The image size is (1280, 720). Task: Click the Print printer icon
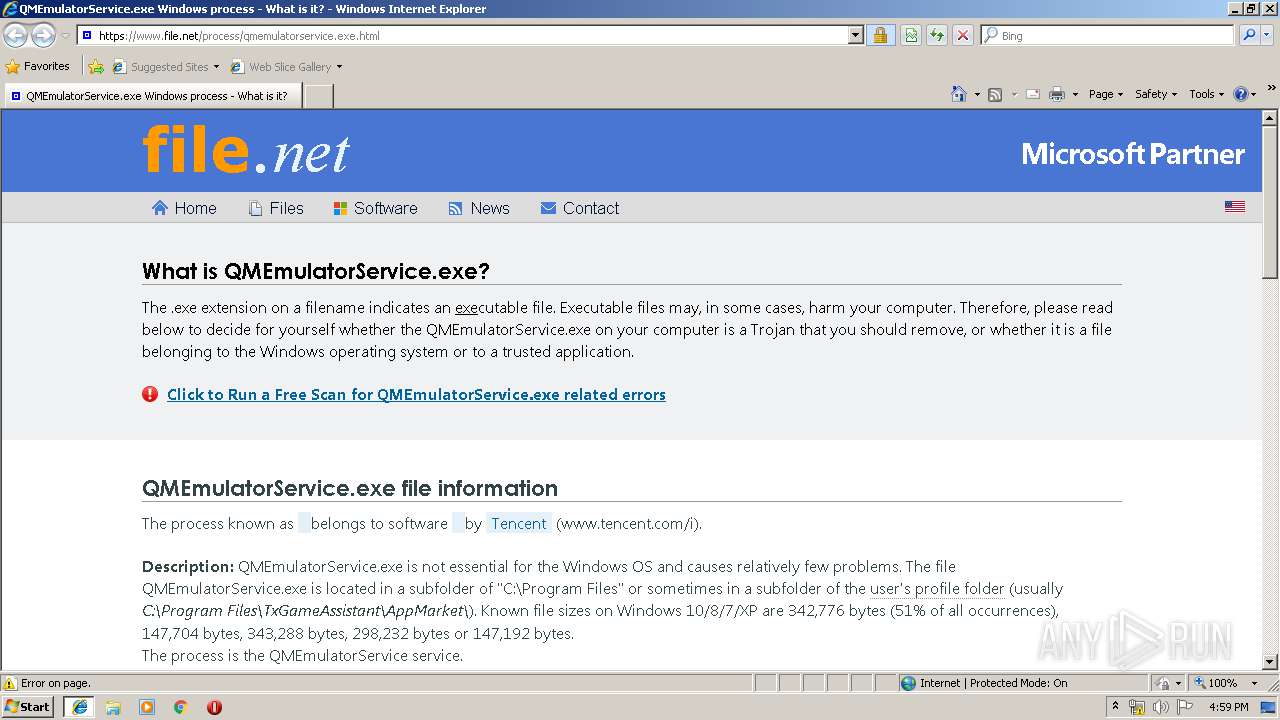point(1057,94)
